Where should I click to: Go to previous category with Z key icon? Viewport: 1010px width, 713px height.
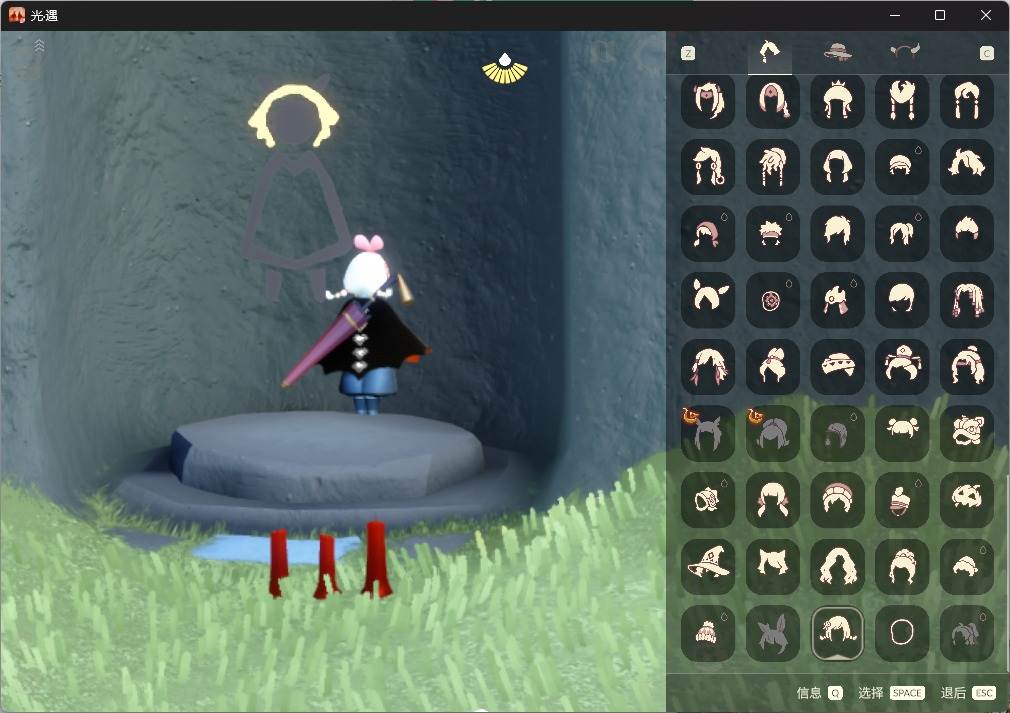coord(688,53)
